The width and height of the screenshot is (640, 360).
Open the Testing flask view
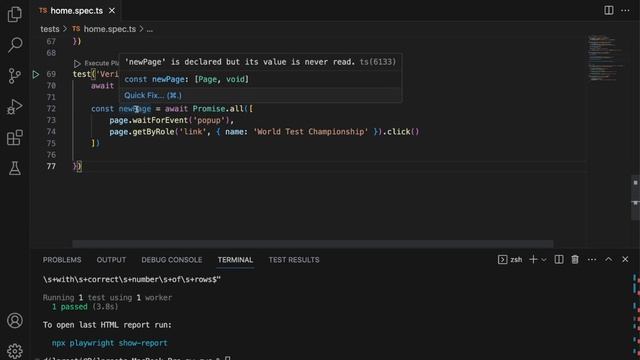point(15,168)
